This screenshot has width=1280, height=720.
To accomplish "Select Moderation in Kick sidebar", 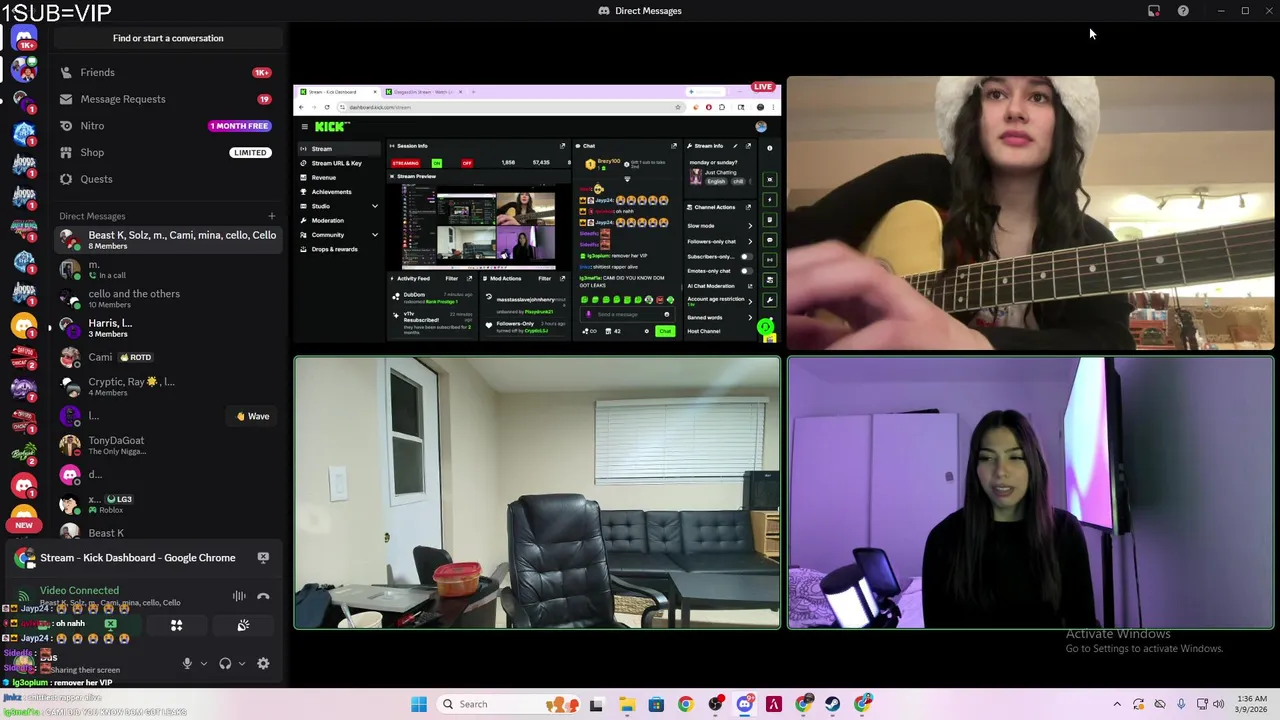I will (x=327, y=220).
